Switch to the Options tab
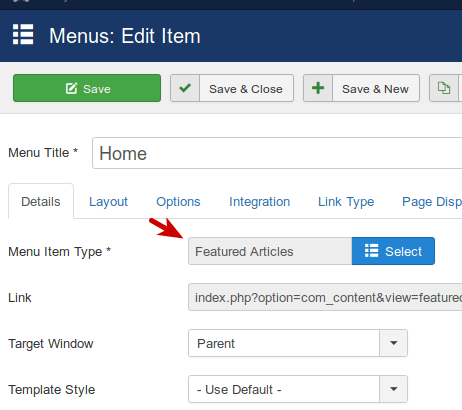 178,201
